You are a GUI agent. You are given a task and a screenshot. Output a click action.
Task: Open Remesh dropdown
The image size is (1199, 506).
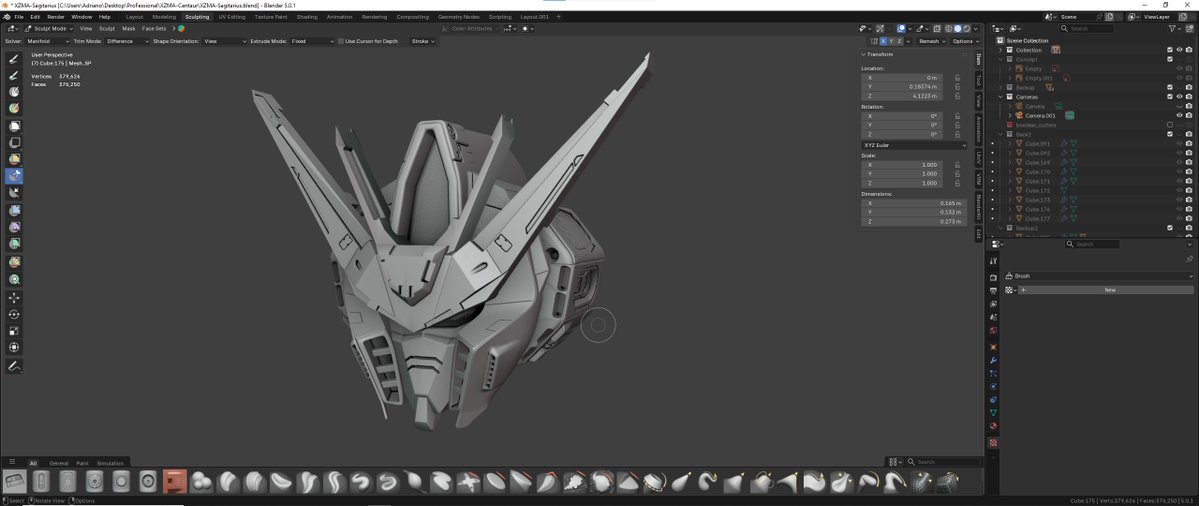pyautogui.click(x=931, y=41)
